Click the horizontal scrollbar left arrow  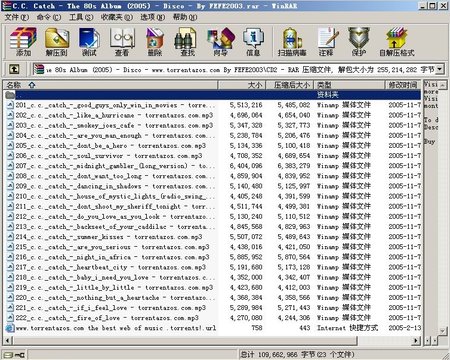click(x=7, y=341)
